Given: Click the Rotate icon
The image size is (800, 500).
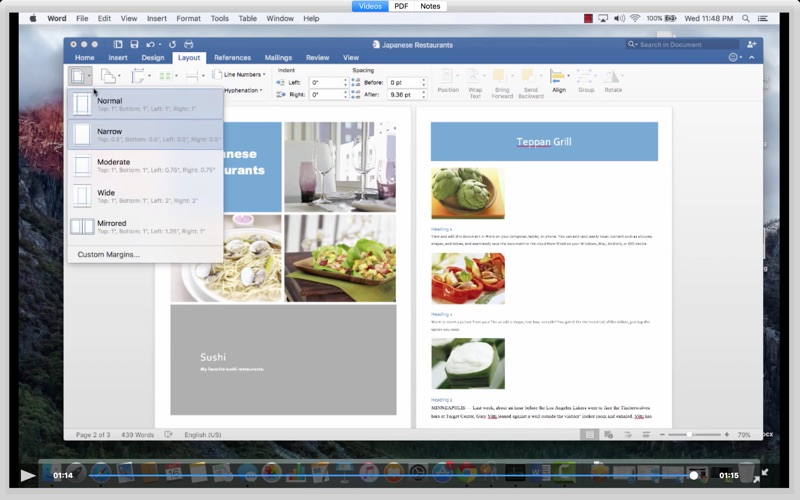Looking at the screenshot, I should coord(611,77).
